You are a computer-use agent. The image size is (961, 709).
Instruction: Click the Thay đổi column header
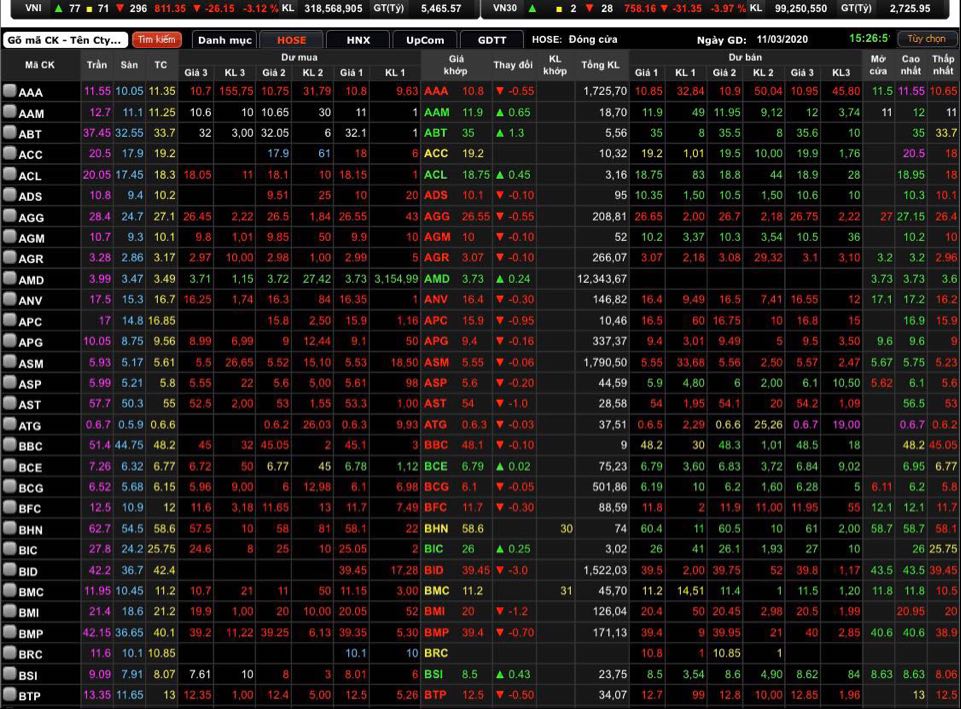point(513,65)
